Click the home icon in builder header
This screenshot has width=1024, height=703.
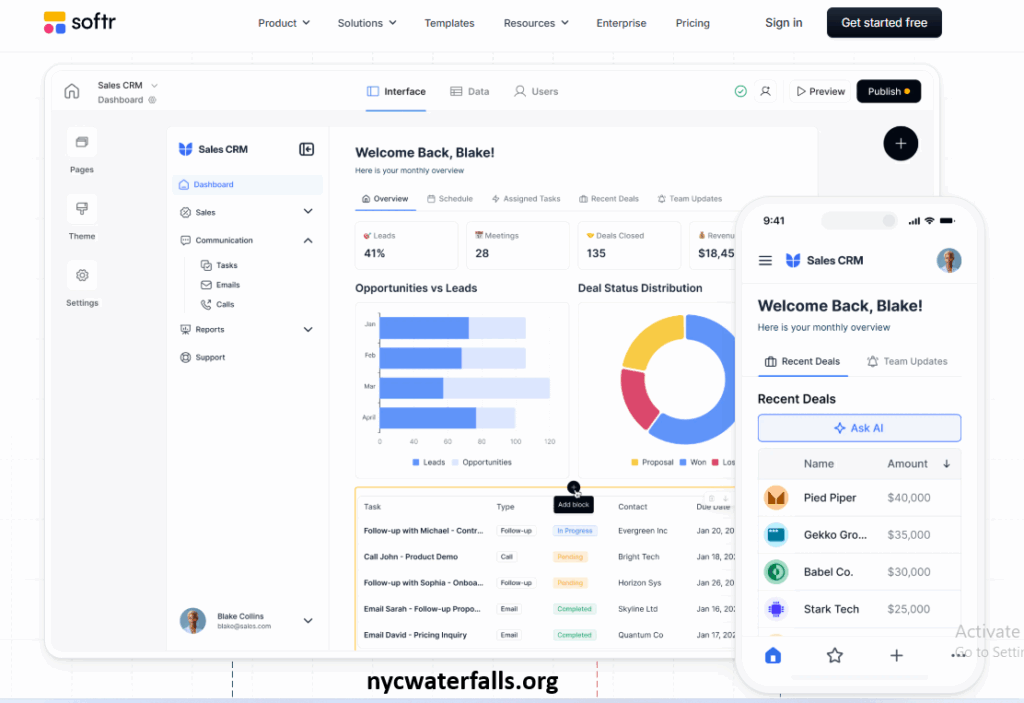pos(72,92)
